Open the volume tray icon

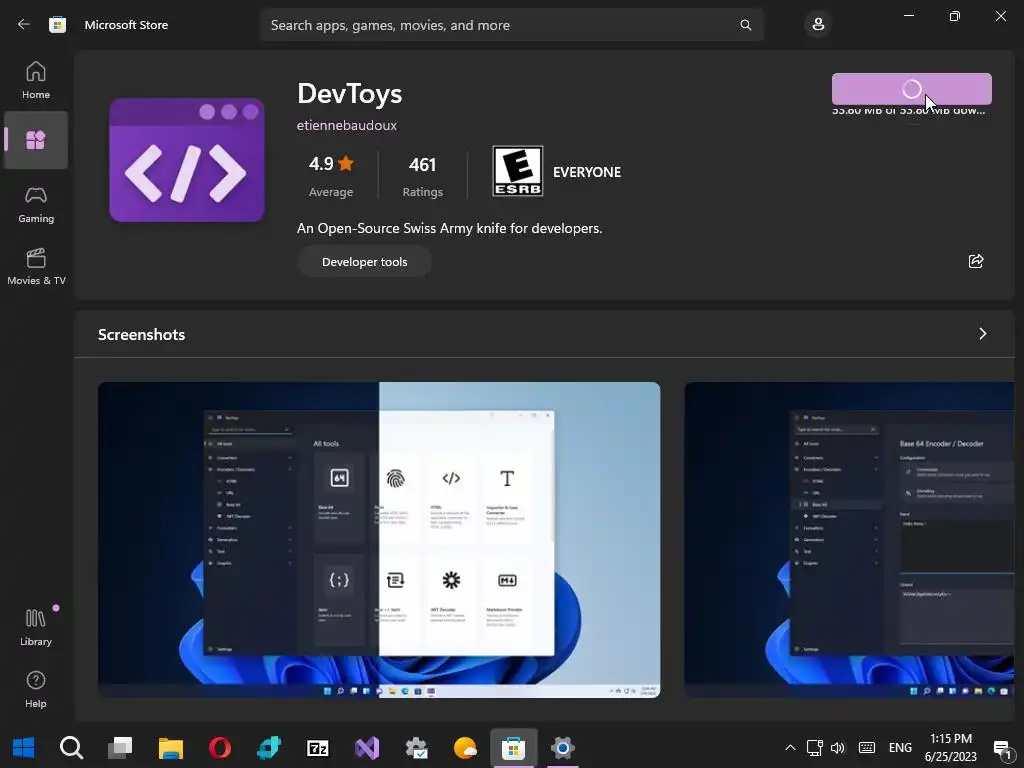838,748
